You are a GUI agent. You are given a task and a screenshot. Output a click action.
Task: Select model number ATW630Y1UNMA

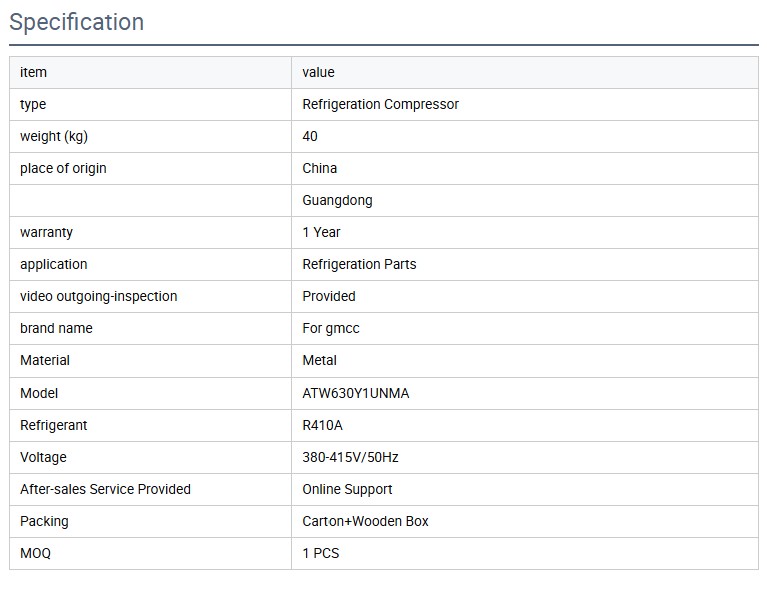click(356, 393)
